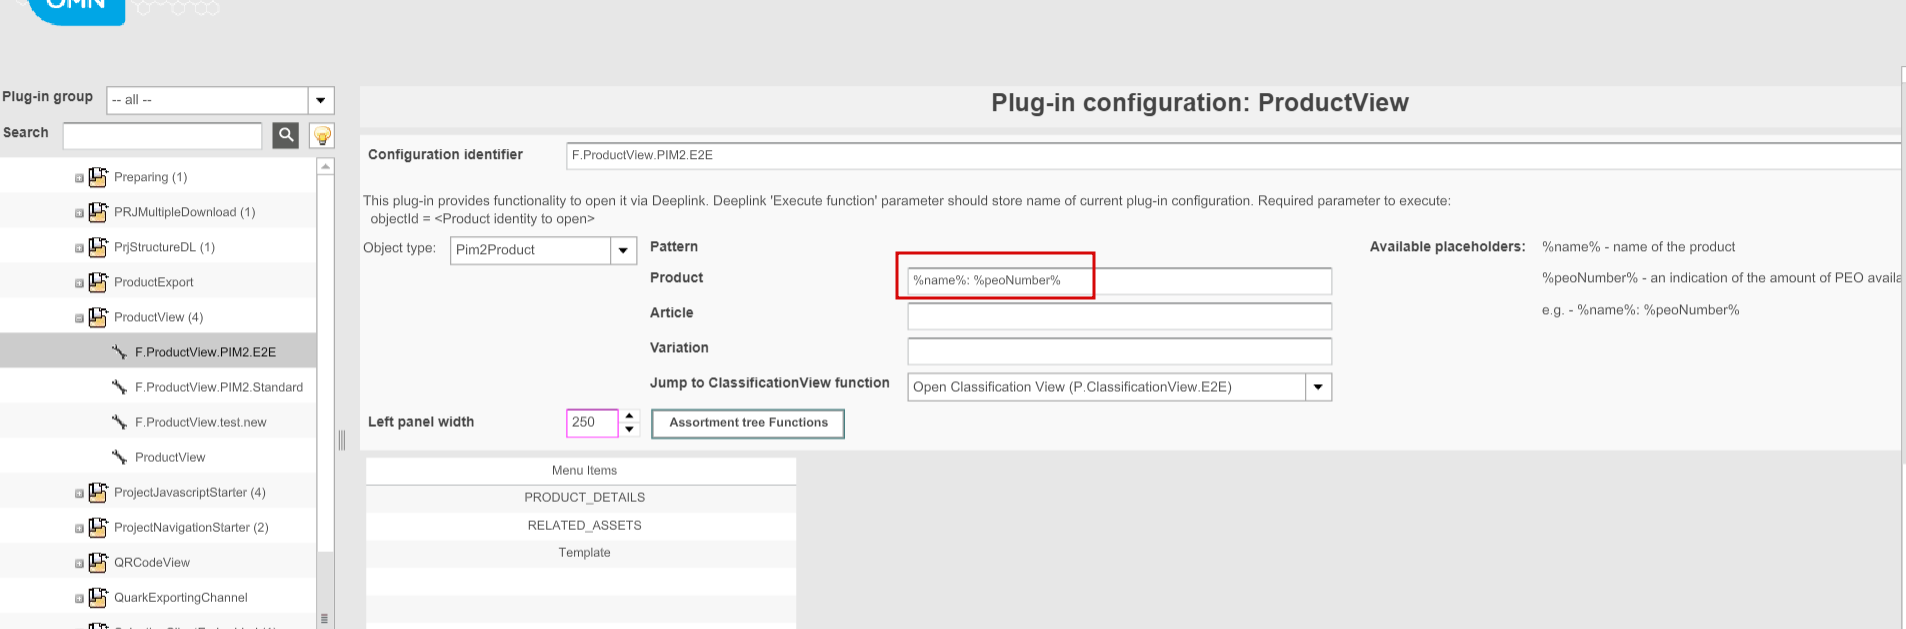Image resolution: width=1906 pixels, height=629 pixels.
Task: Click wrench icon beside F.ProductView.PIM2.E2E
Action: pos(119,352)
